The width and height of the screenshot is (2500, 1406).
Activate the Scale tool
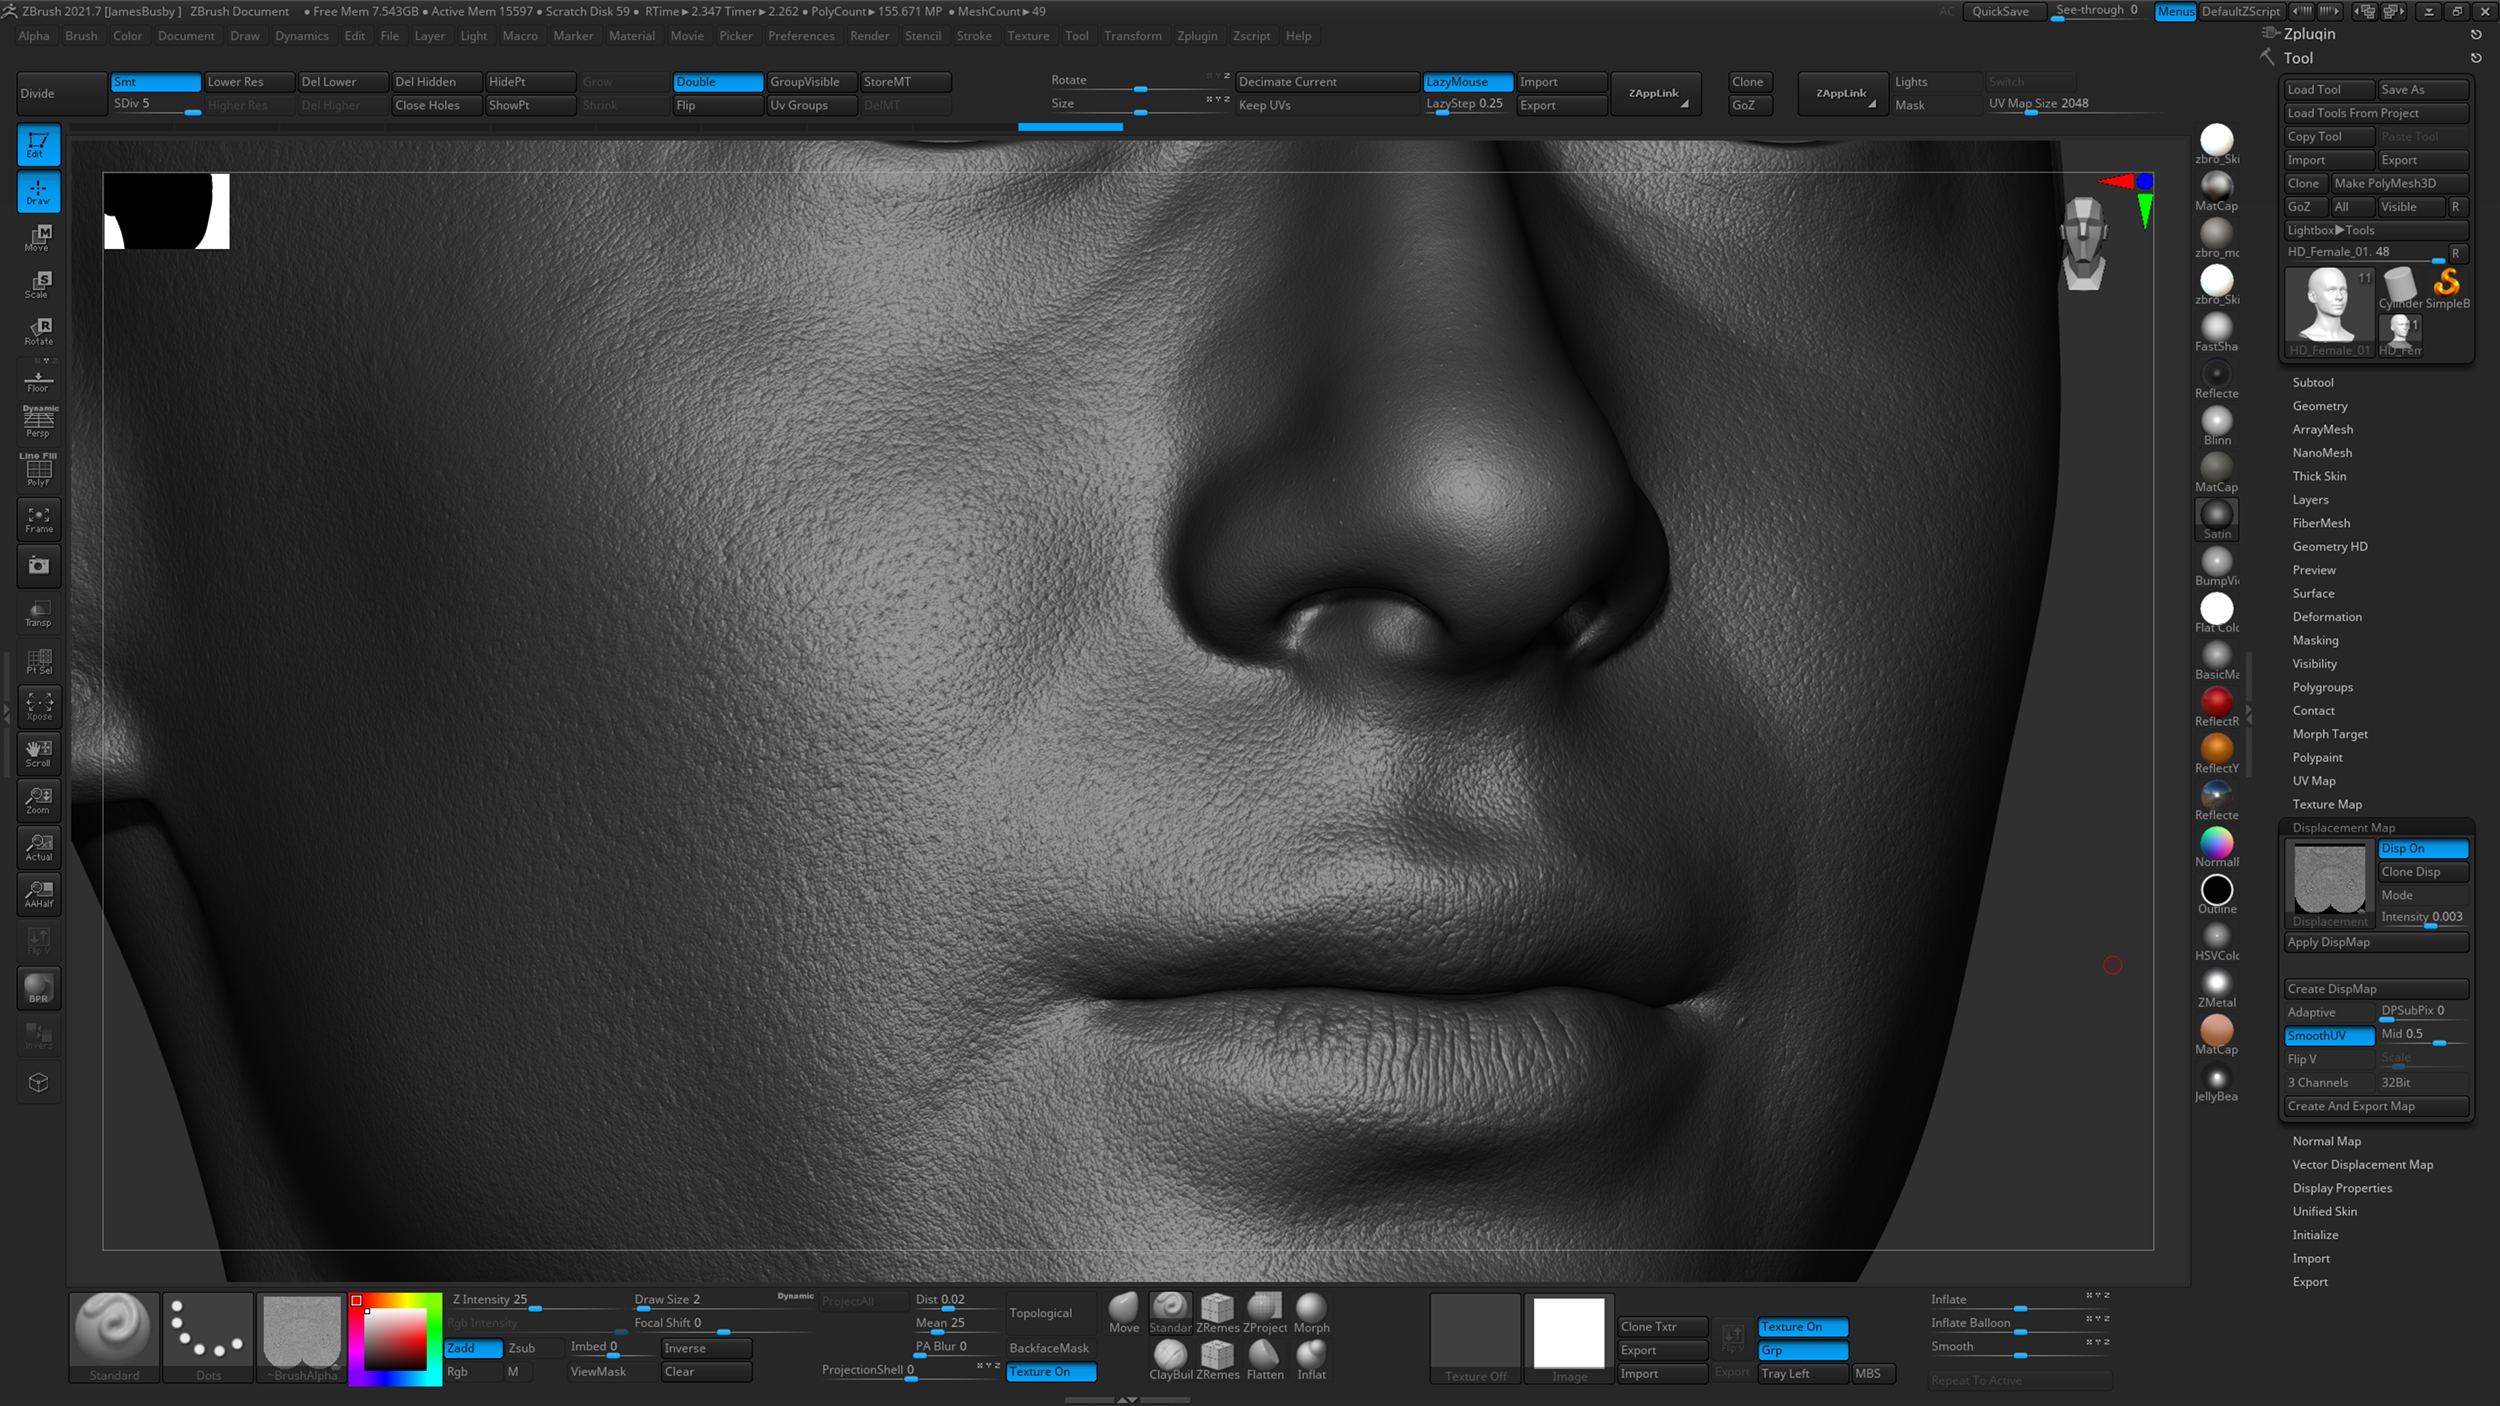click(x=38, y=284)
